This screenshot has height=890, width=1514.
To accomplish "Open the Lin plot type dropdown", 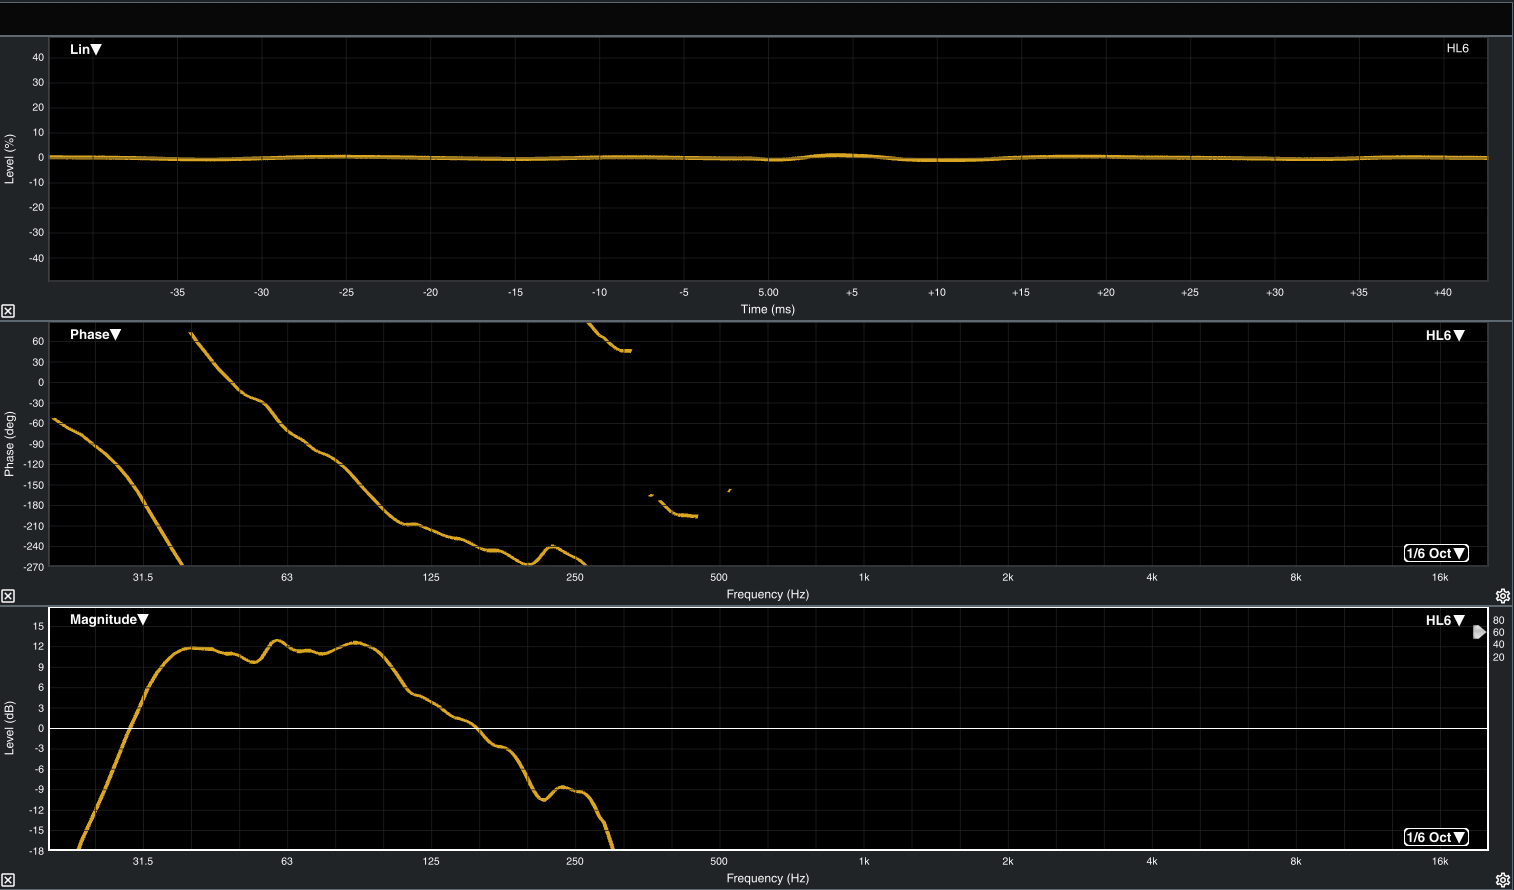I will 86,49.
